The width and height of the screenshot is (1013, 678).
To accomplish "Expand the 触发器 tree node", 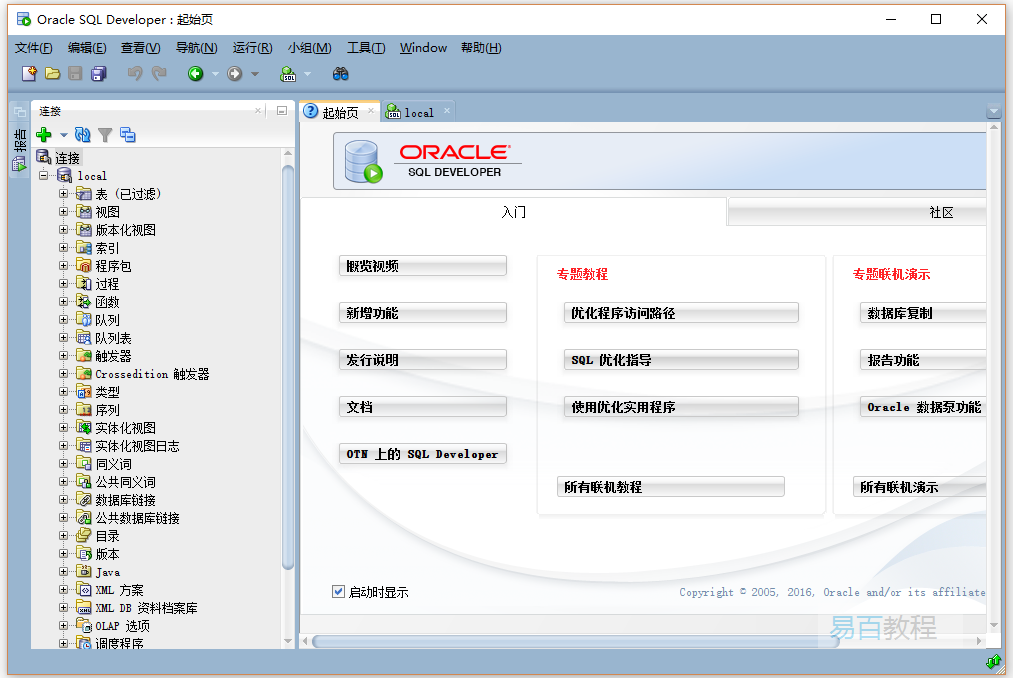I will pos(64,356).
